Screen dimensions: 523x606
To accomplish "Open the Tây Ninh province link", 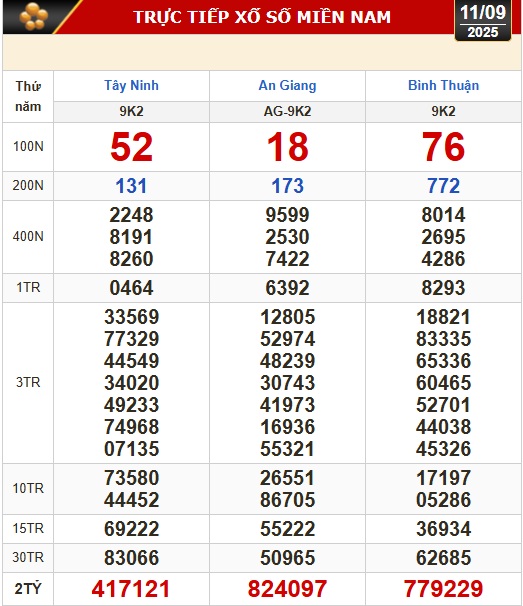I will pyautogui.click(x=131, y=85).
